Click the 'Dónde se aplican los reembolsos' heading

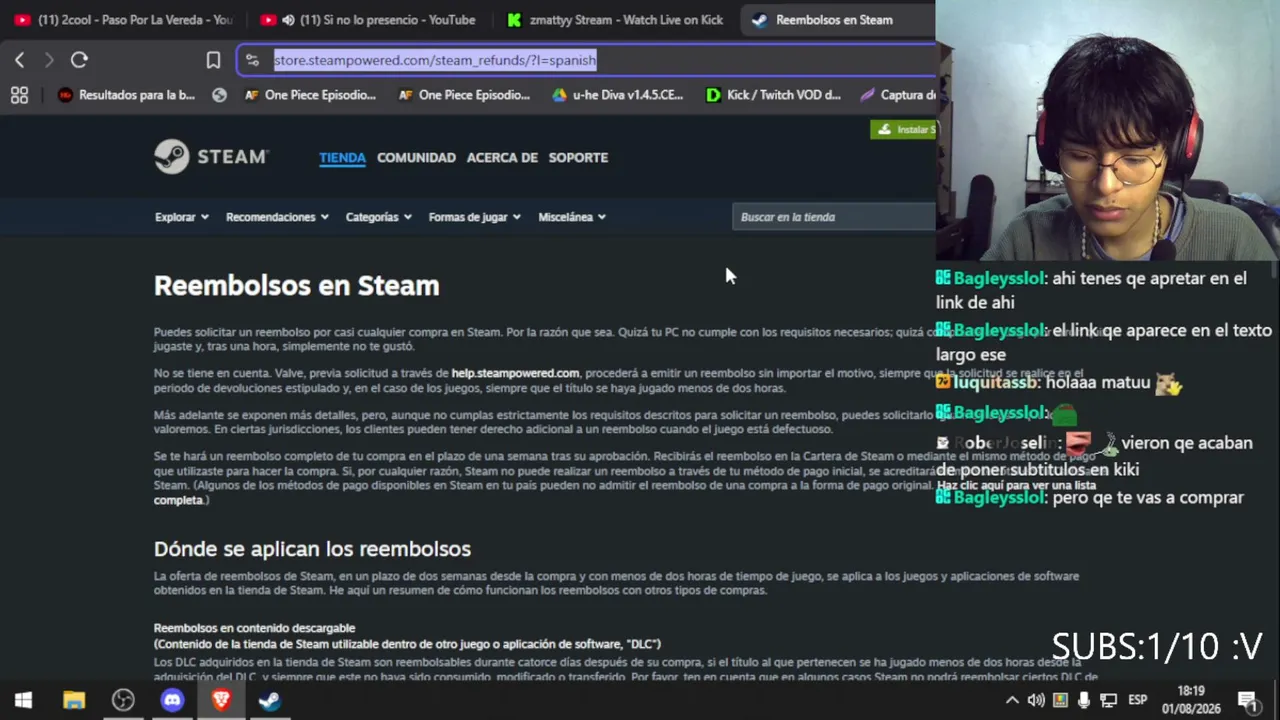tap(312, 549)
